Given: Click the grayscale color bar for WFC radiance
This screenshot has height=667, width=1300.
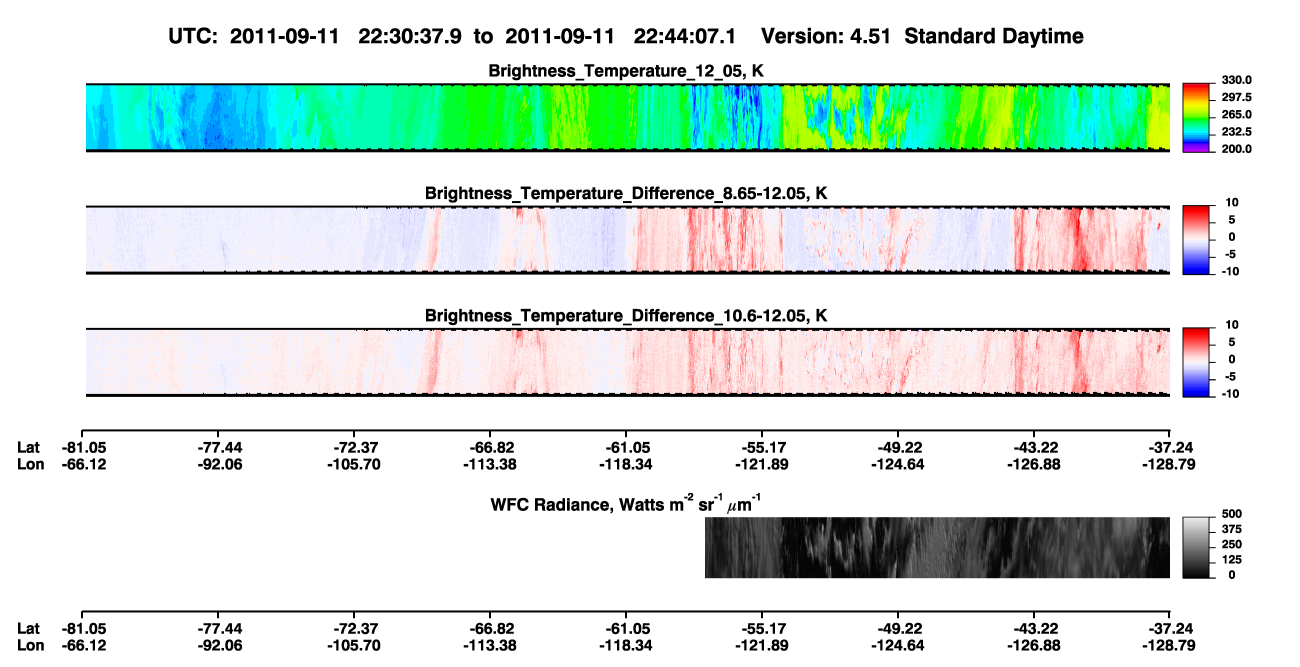Looking at the screenshot, I should (x=1196, y=547).
